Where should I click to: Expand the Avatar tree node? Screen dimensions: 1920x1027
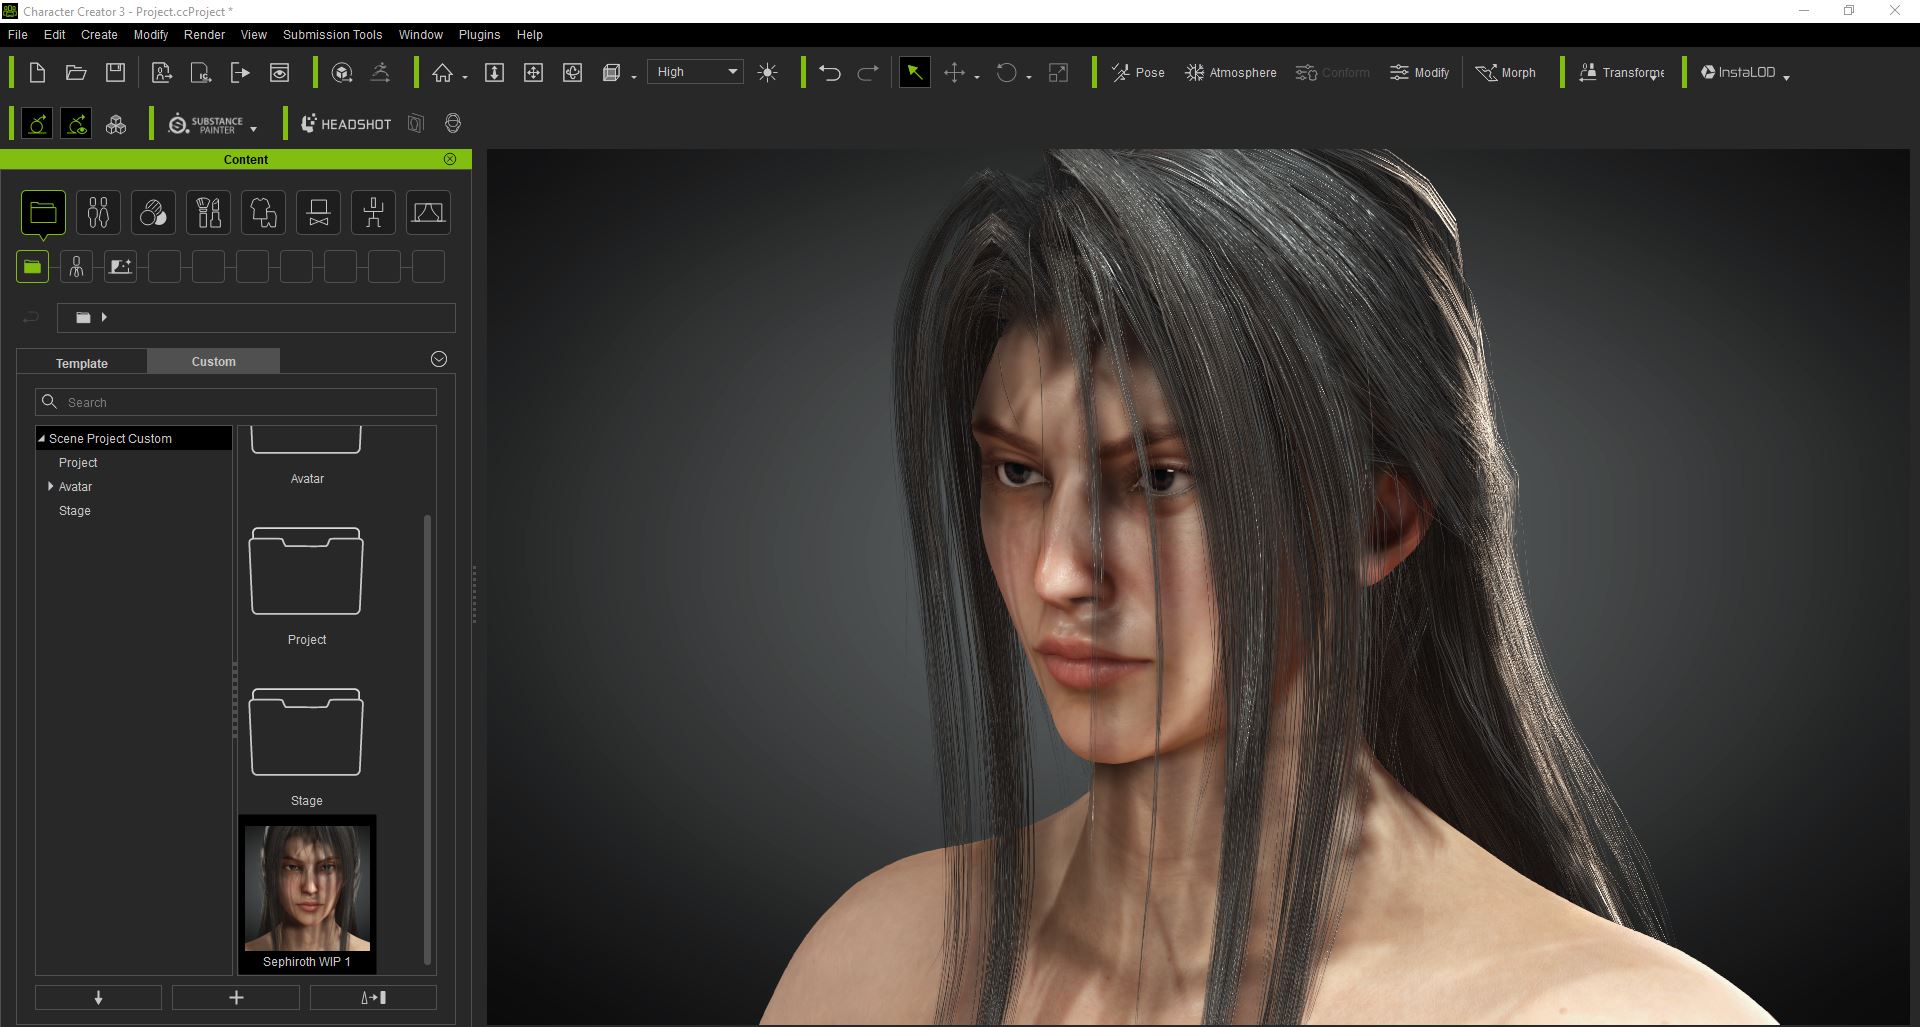[x=50, y=486]
